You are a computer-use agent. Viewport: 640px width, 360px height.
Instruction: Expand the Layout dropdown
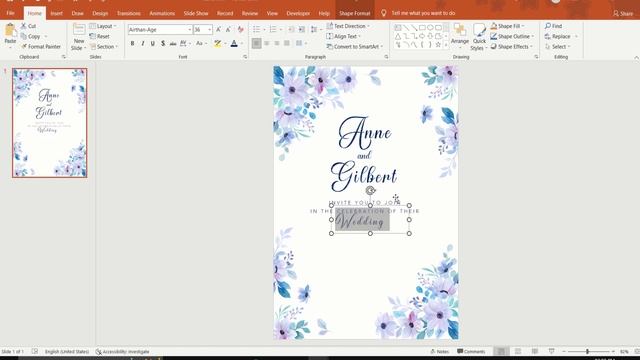pyautogui.click(x=103, y=26)
